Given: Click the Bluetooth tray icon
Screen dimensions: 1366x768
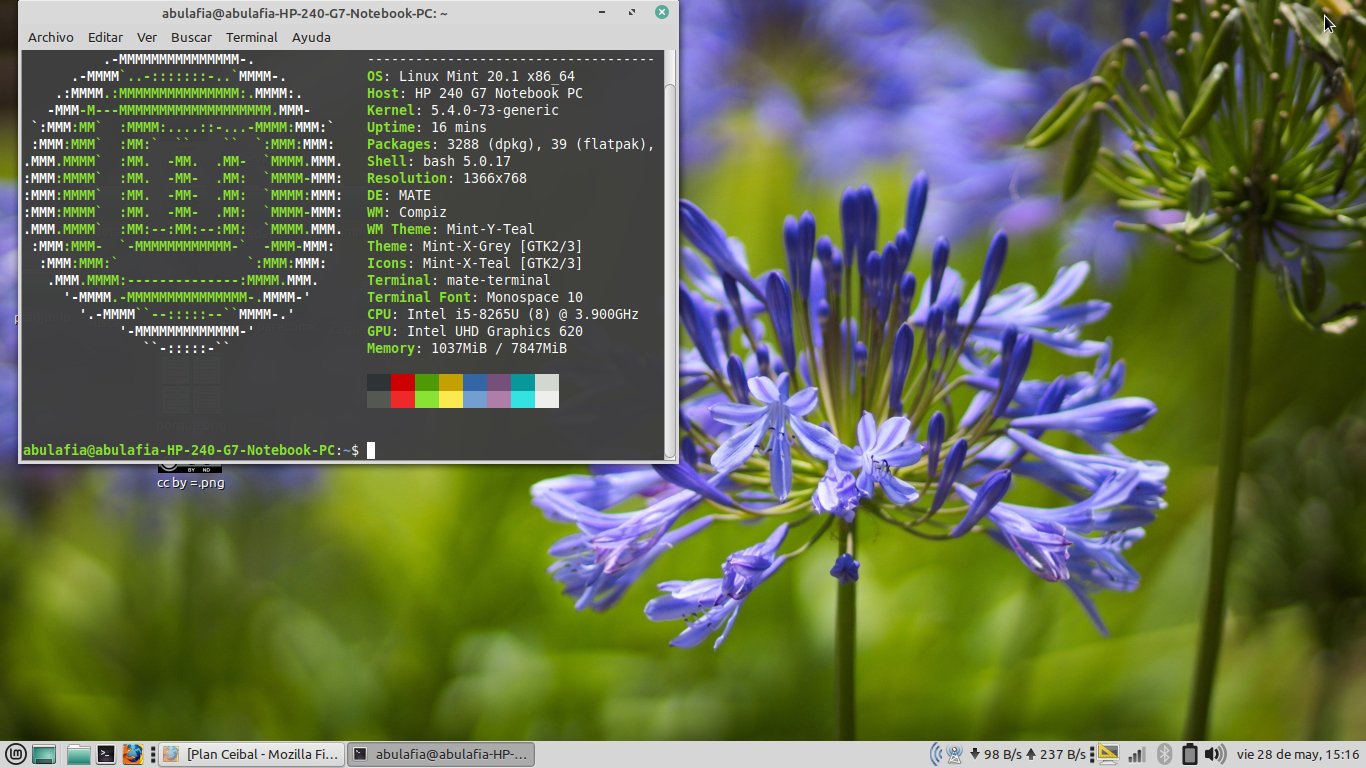Looking at the screenshot, I should click(x=1164, y=755).
